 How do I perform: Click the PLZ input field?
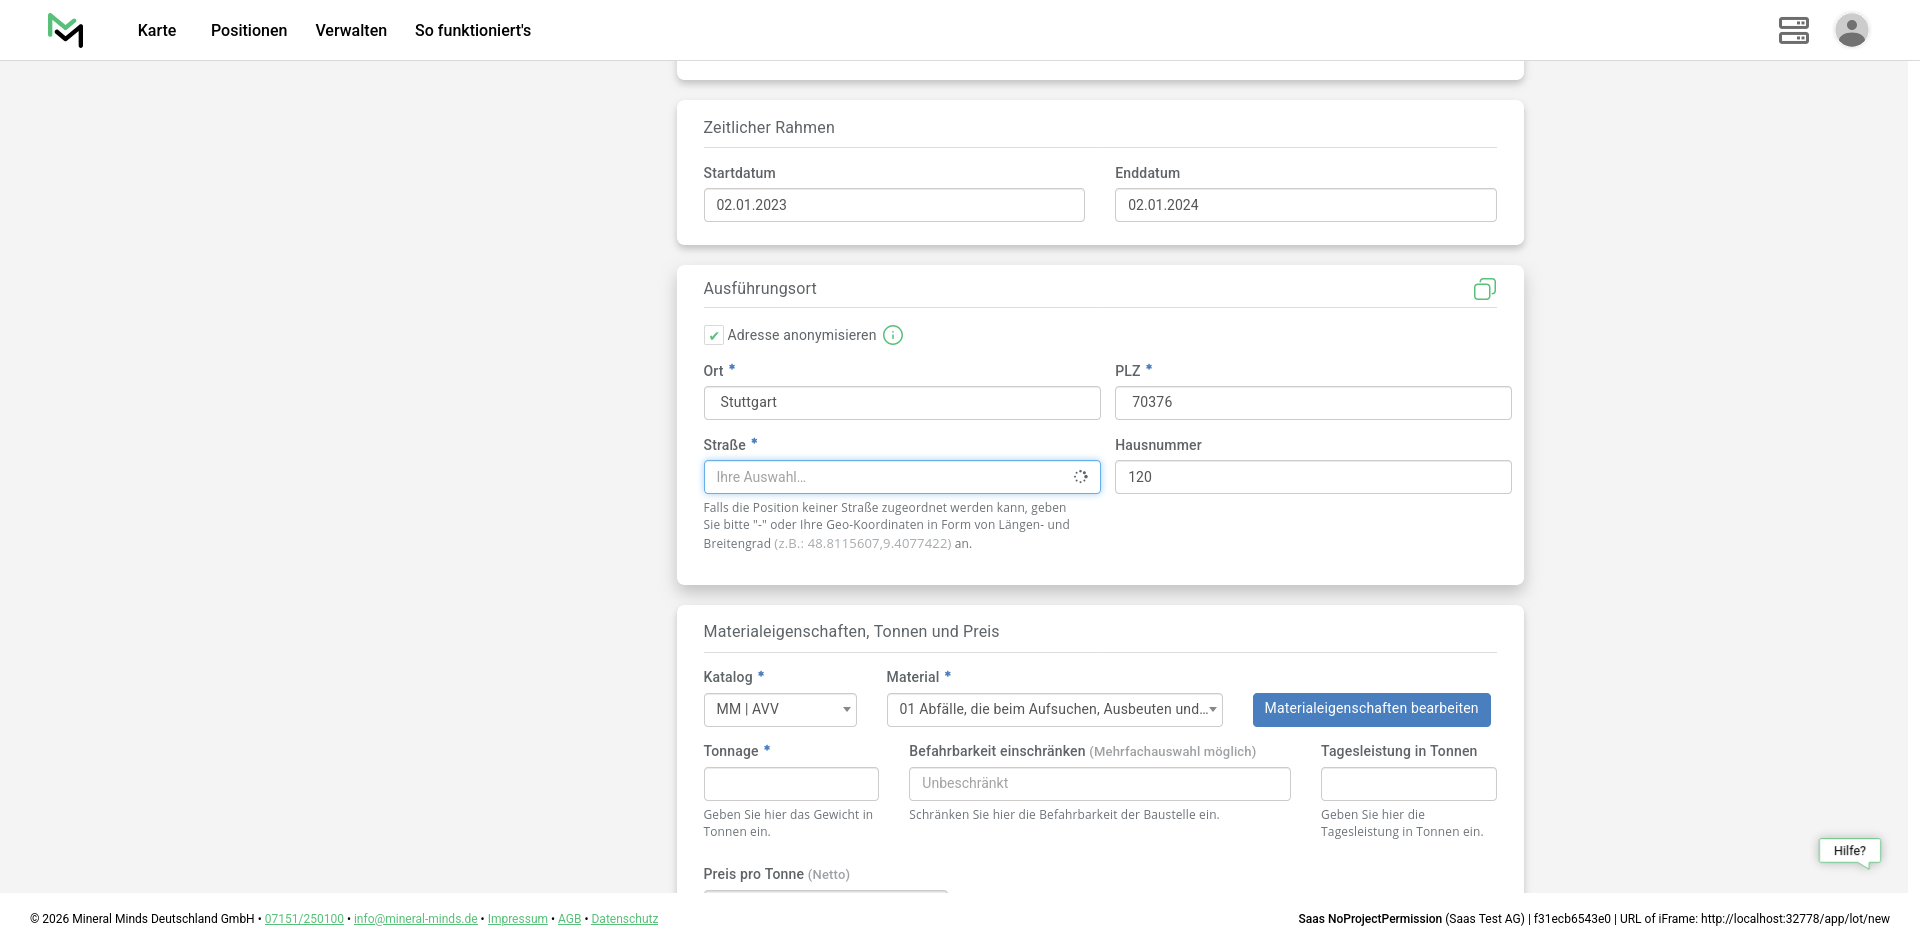[1312, 403]
